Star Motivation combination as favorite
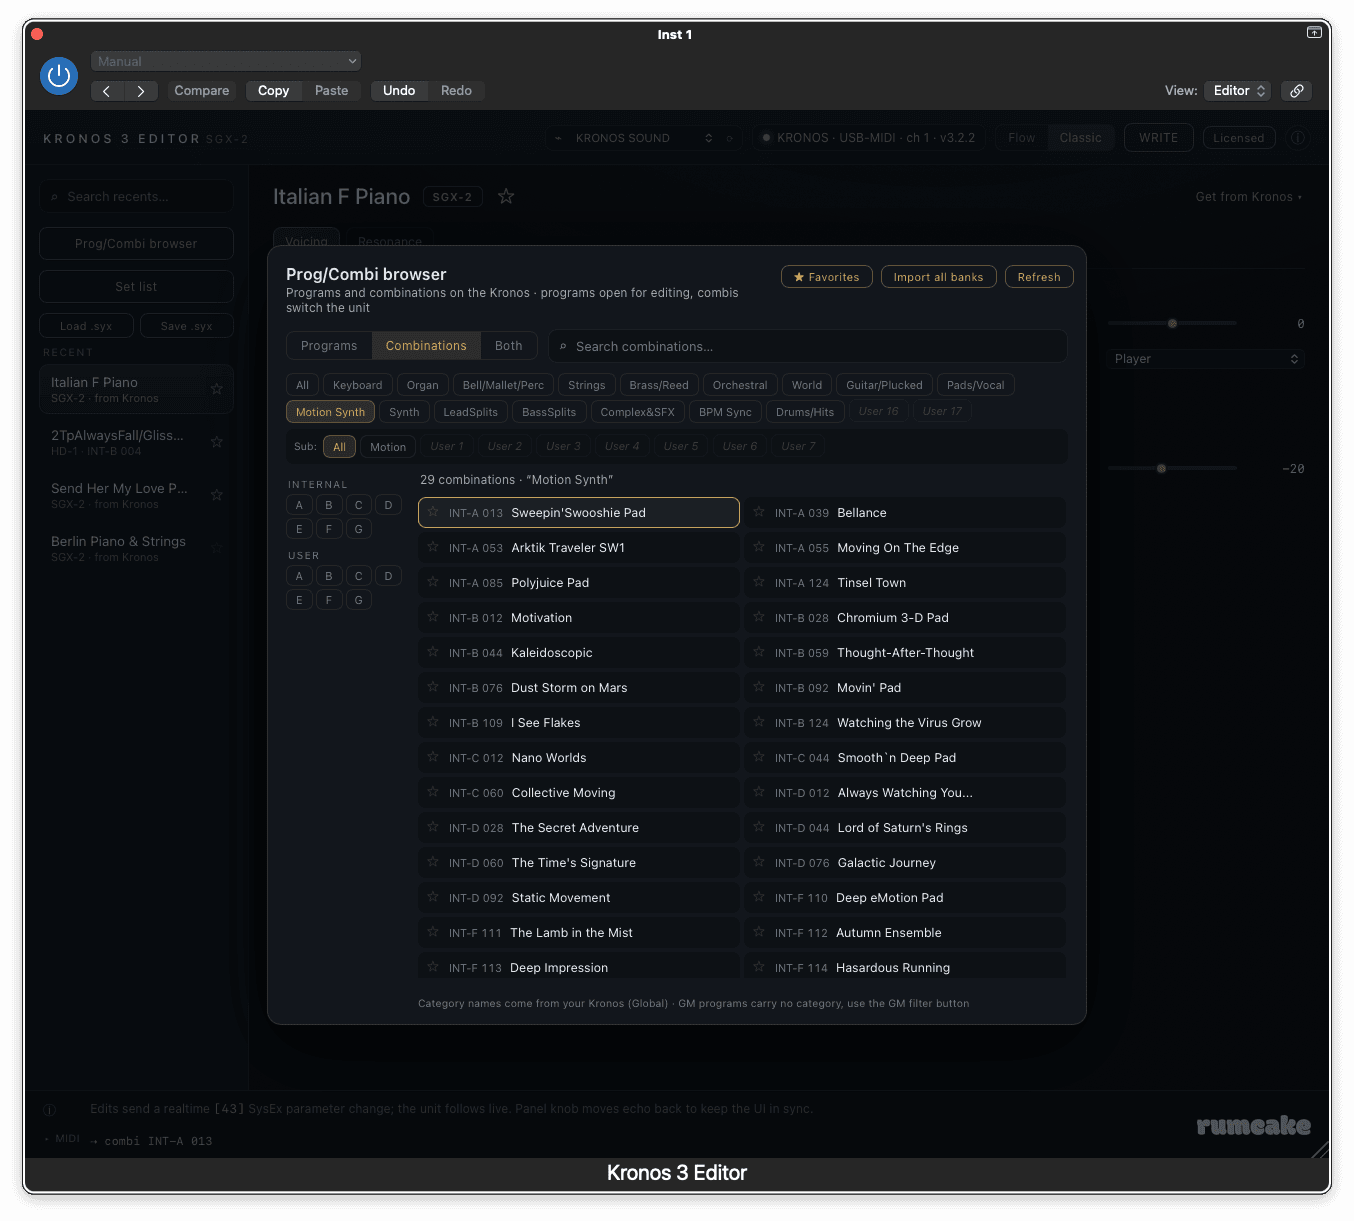1354x1221 pixels. 433,617
